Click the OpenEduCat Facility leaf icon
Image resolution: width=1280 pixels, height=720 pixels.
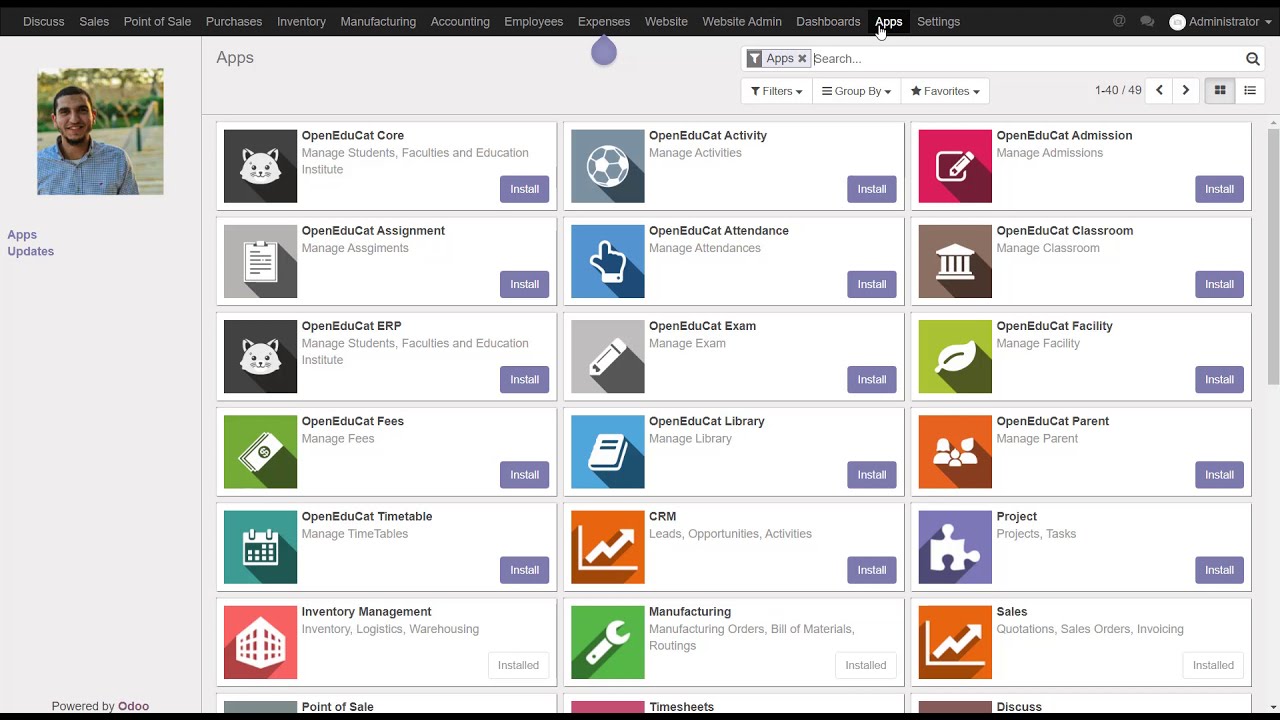955,357
